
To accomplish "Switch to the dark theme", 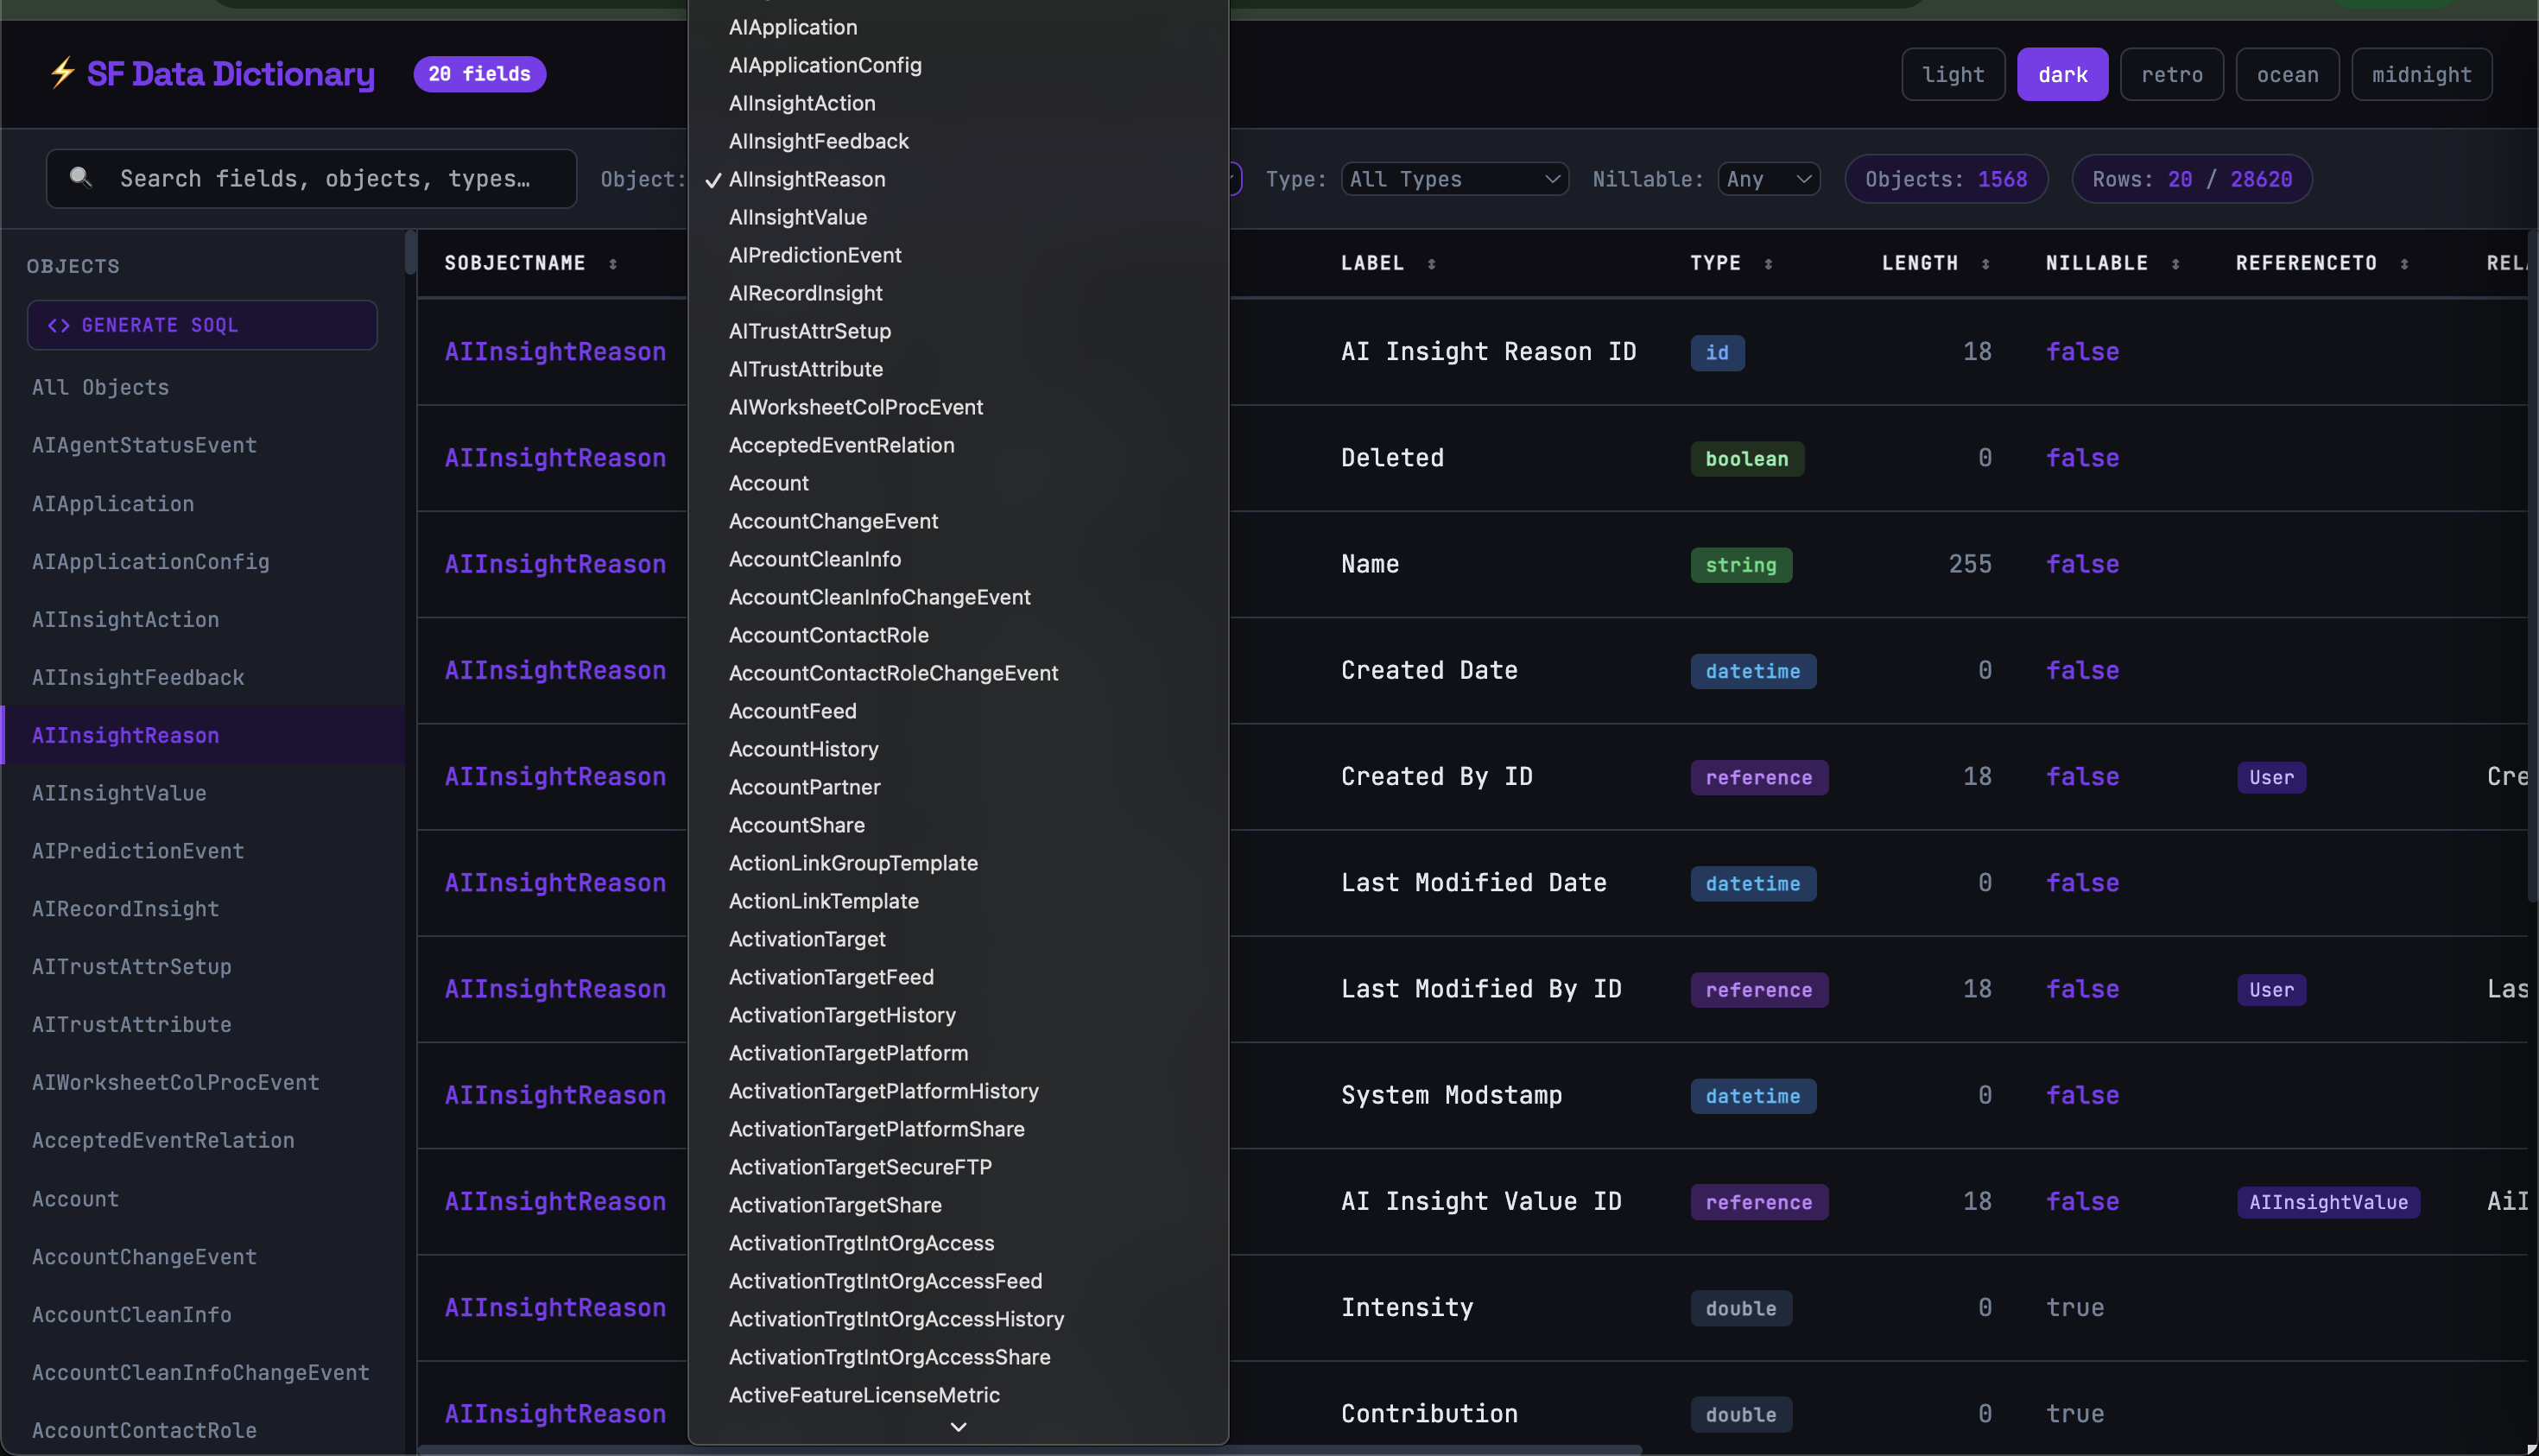I will click(2062, 74).
